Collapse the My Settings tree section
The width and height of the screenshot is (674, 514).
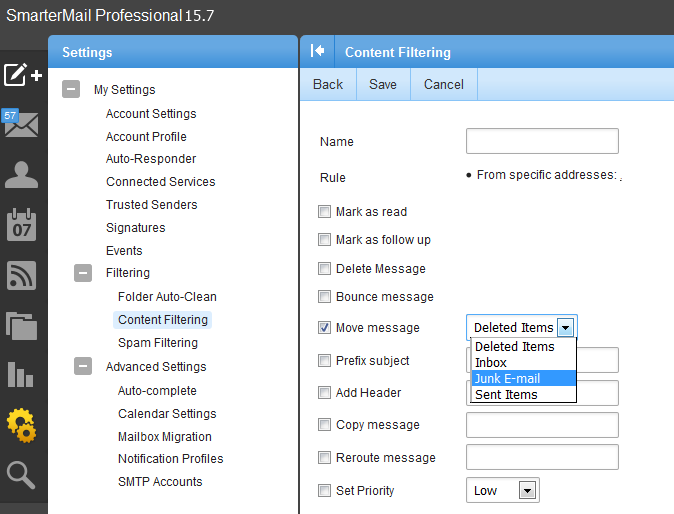point(71,90)
